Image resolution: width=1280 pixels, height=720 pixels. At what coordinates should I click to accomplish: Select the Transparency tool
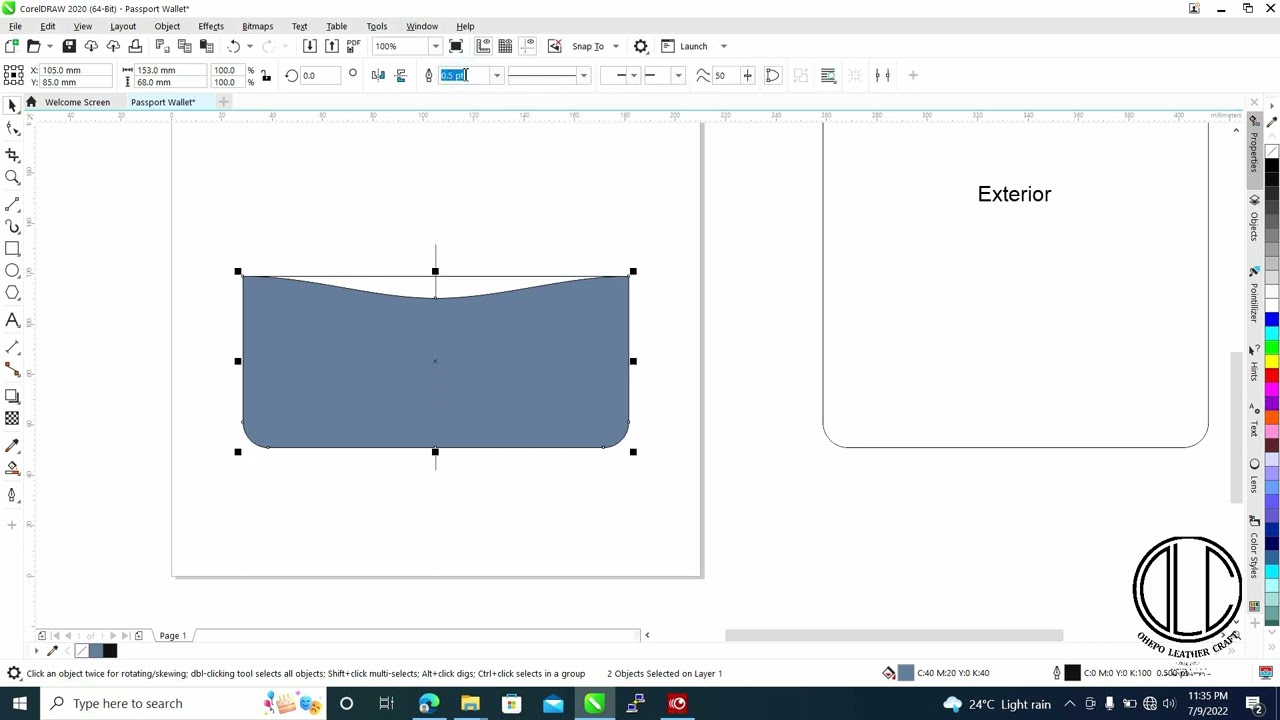coord(12,419)
